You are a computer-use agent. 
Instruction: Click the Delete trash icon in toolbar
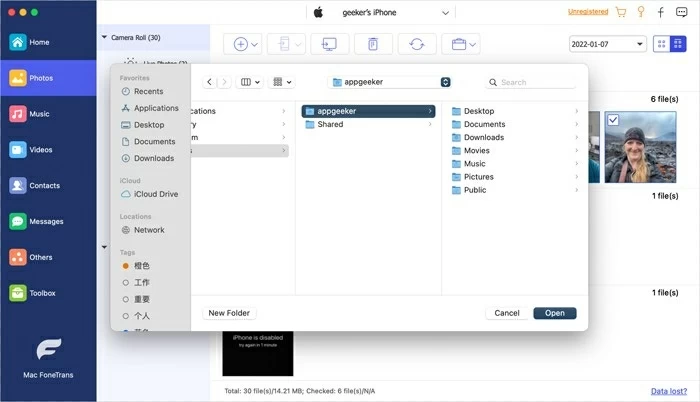tap(373, 44)
